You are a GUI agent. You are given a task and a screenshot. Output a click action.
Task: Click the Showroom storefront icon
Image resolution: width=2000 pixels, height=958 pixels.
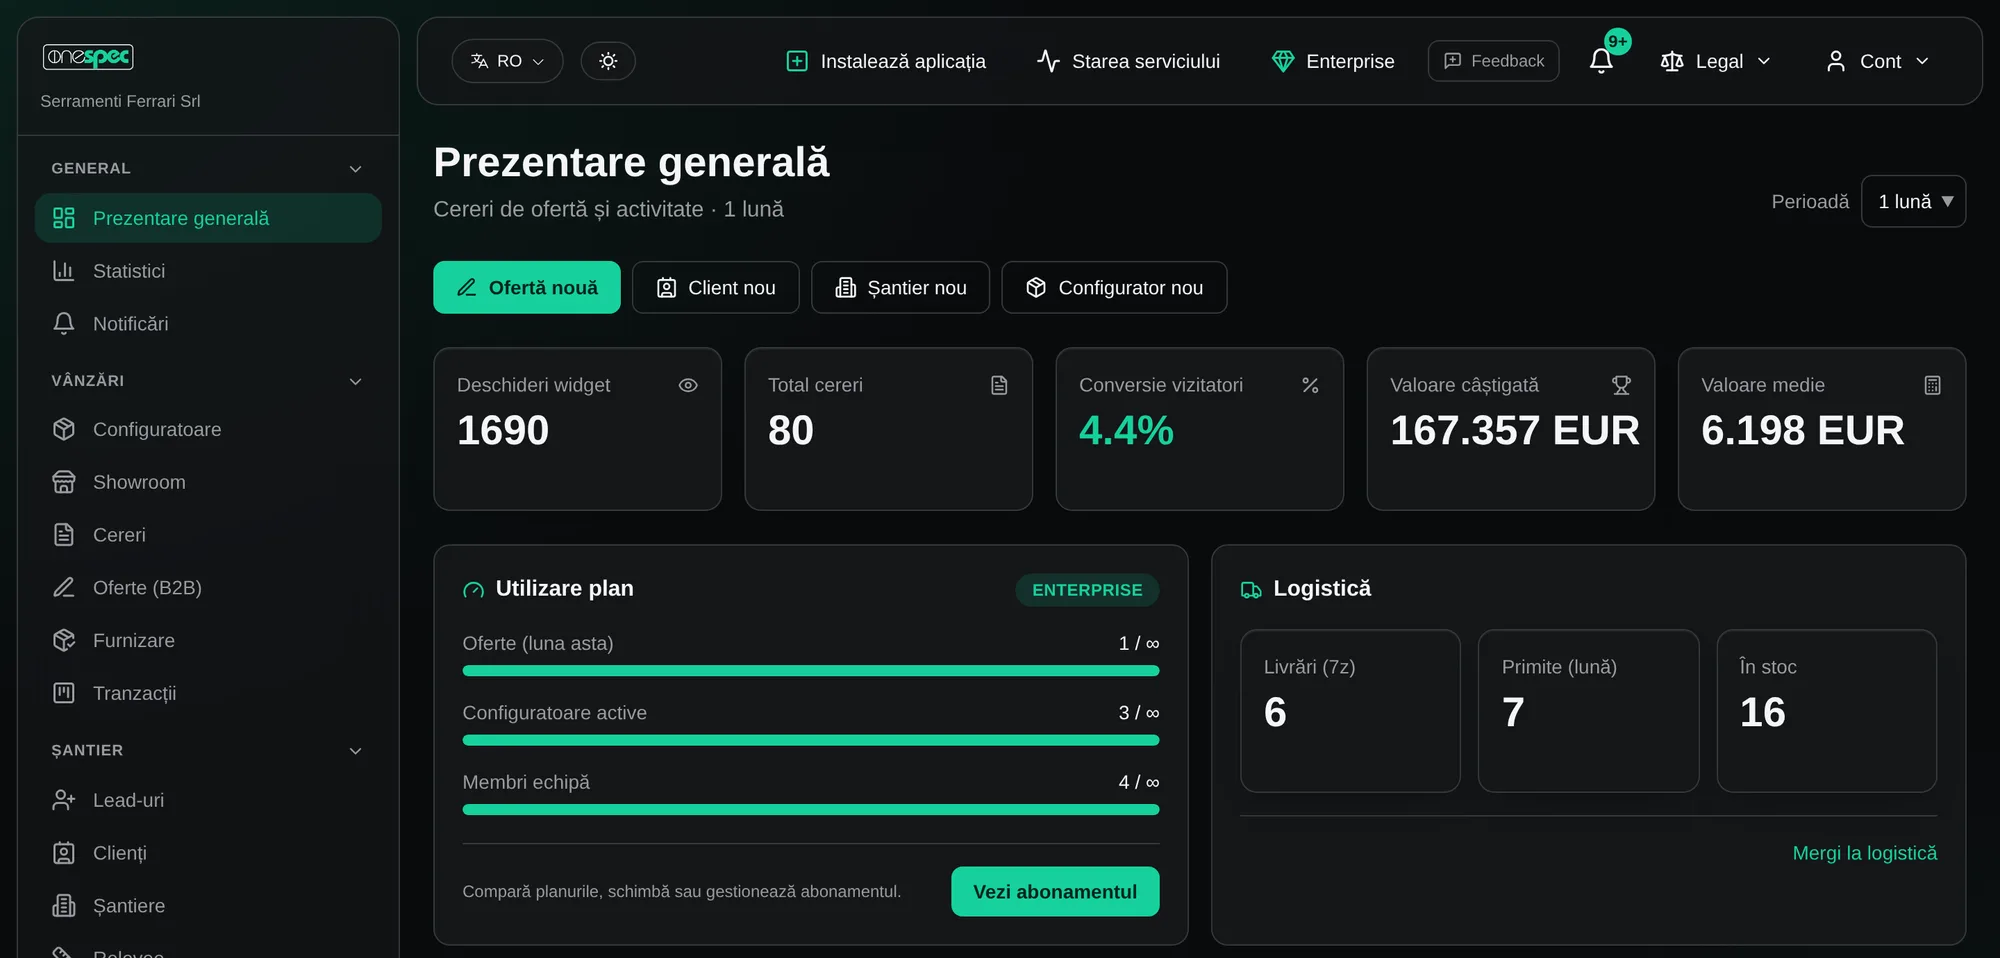pos(64,482)
